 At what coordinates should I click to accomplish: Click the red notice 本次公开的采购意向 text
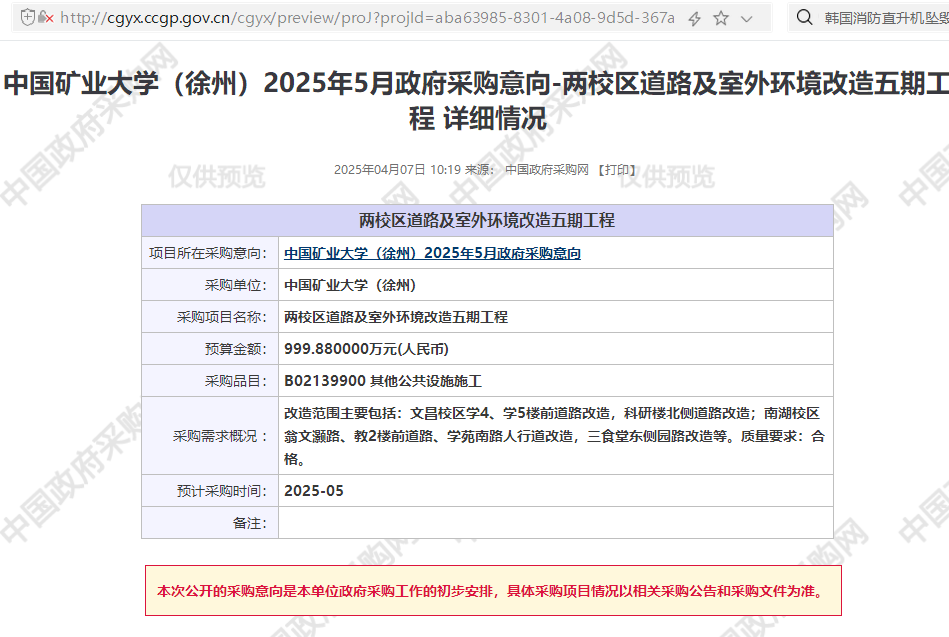[492, 591]
